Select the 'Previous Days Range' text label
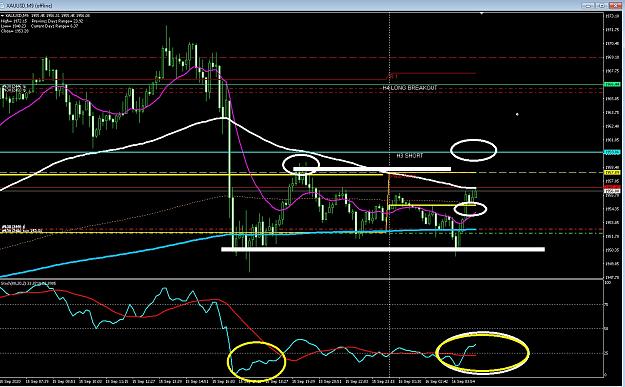Viewport: 625px width, 387px height. click(58, 21)
